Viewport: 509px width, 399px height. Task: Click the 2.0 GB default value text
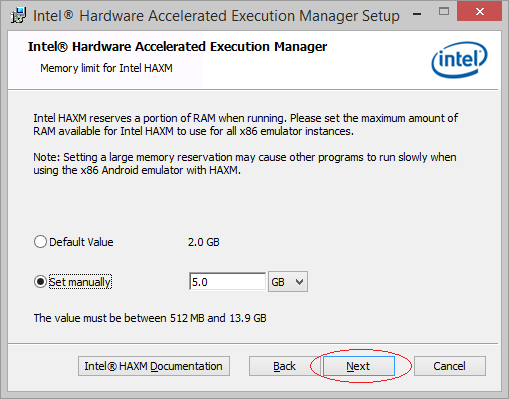click(x=204, y=242)
